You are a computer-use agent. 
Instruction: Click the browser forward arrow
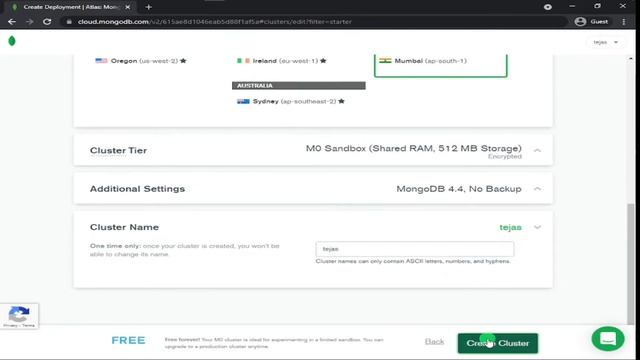29,22
